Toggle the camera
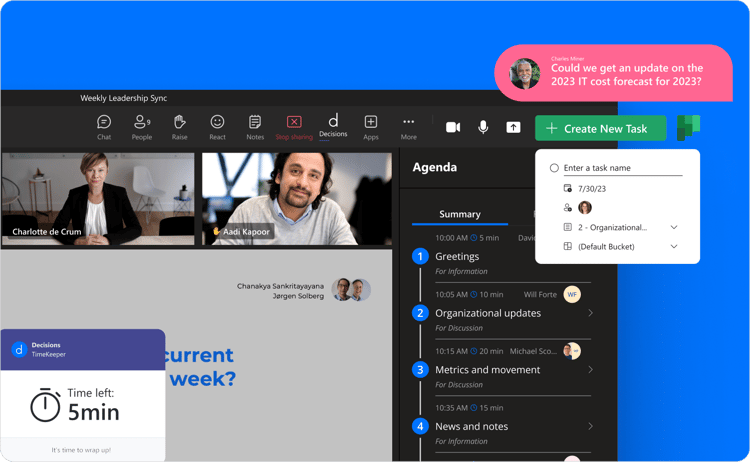 [x=453, y=127]
